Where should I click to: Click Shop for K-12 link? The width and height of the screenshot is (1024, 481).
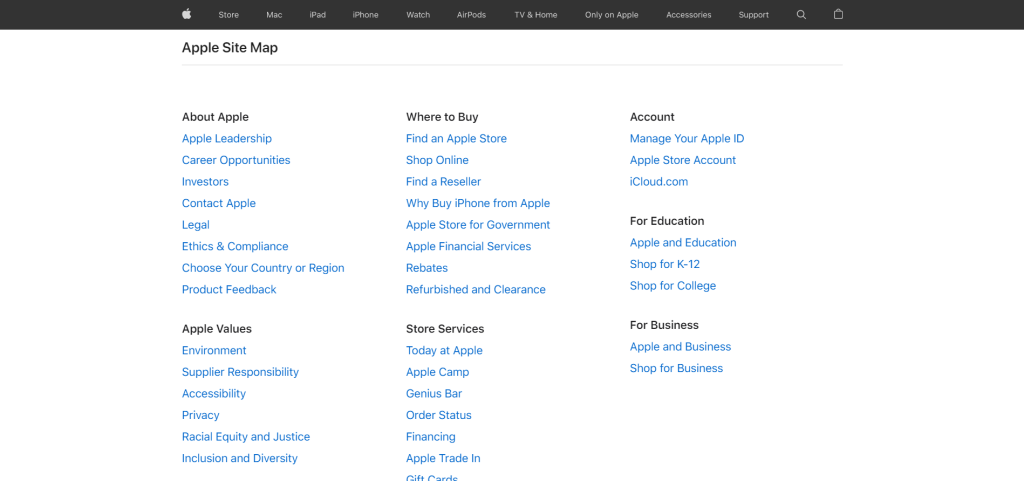click(x=665, y=264)
